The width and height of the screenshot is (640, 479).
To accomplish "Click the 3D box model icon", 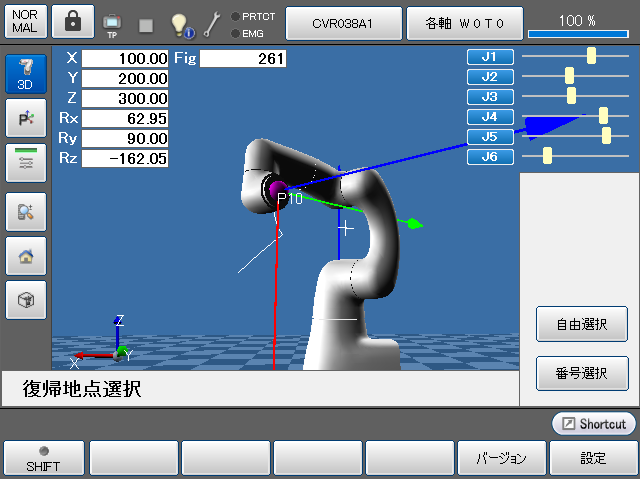I will [x=26, y=299].
